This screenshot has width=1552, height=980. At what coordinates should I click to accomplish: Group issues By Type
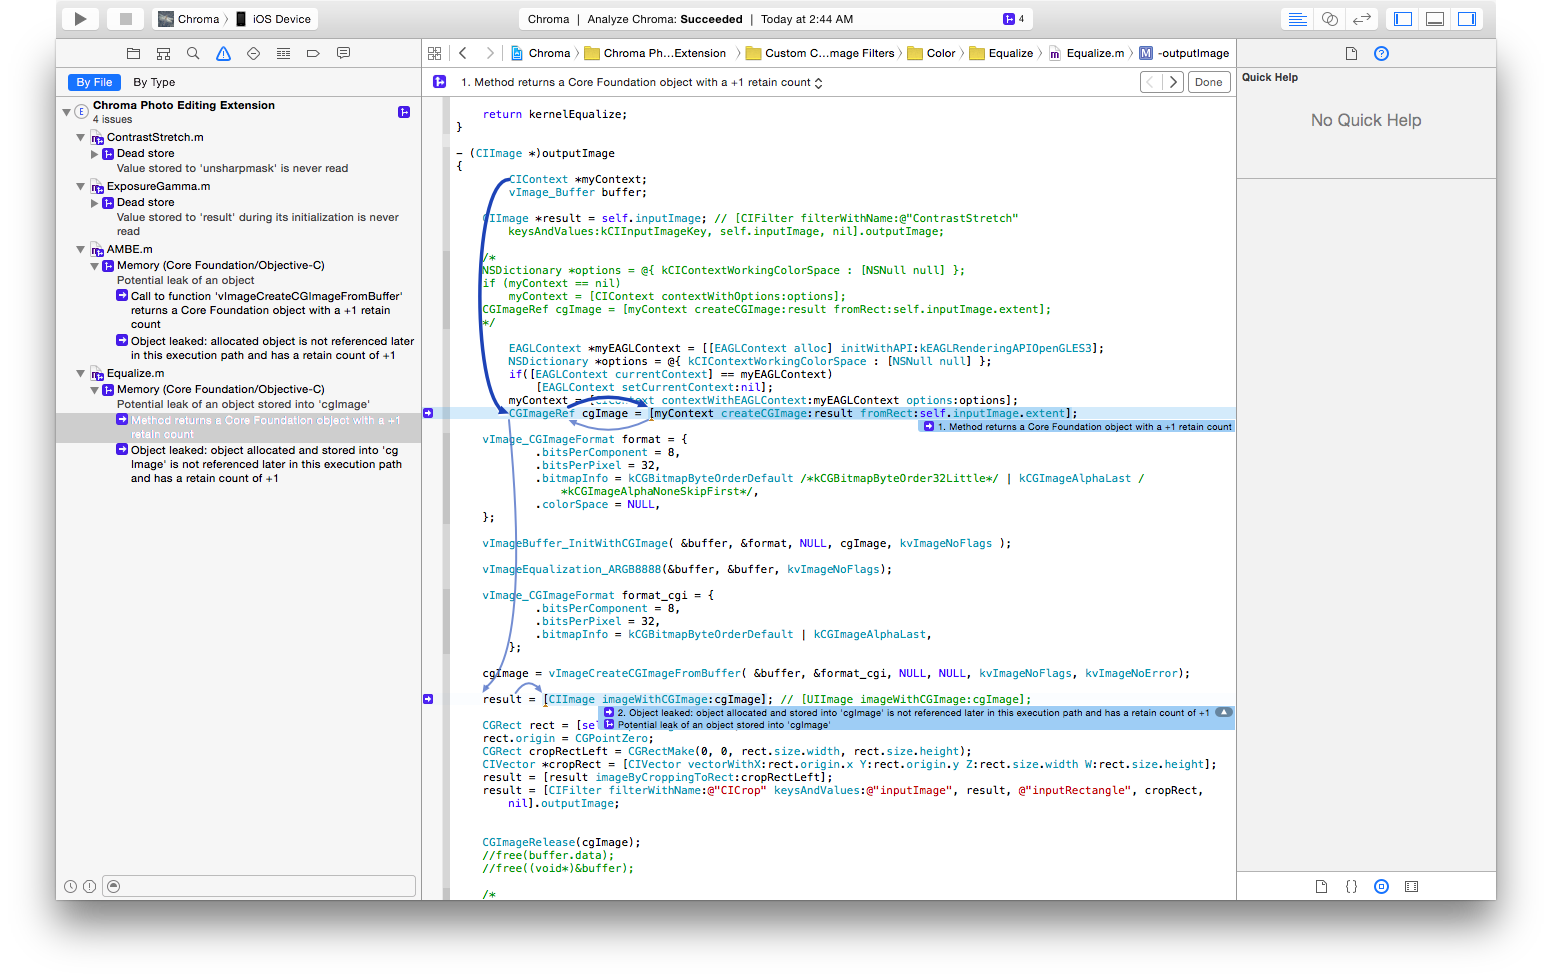tap(154, 82)
